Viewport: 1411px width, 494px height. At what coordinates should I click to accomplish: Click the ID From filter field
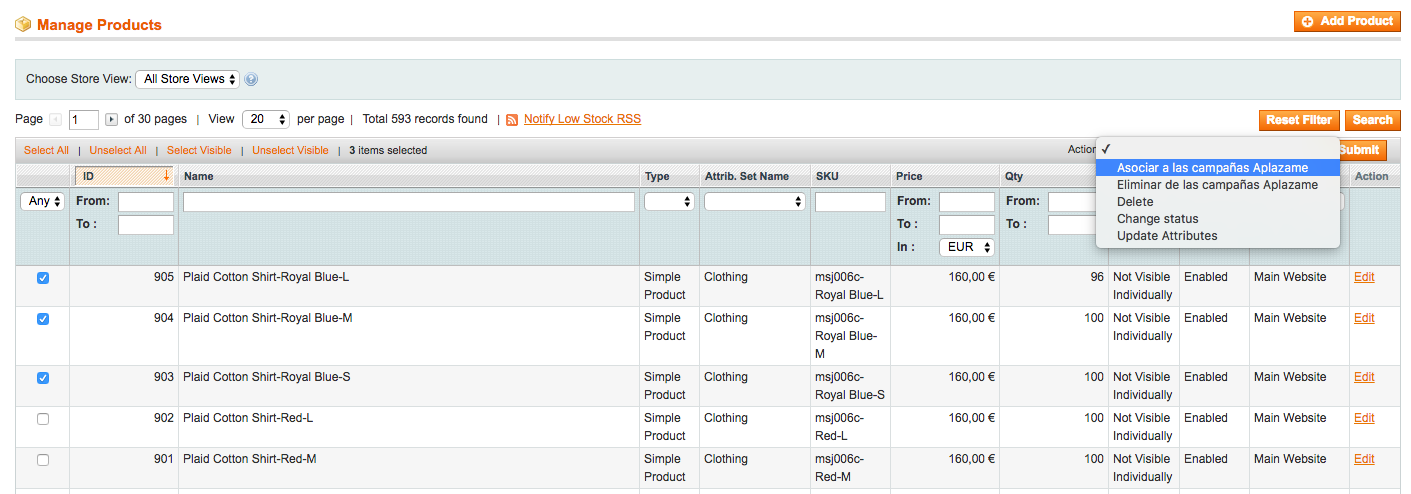point(146,202)
